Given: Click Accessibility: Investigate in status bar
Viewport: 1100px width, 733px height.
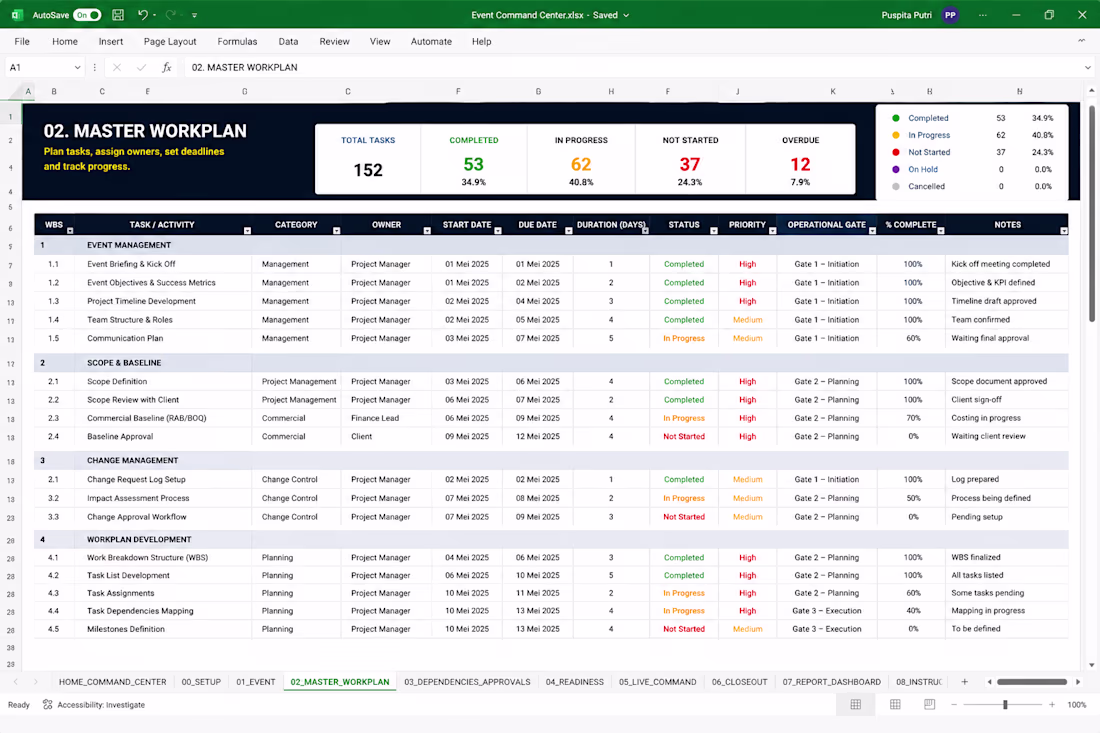Looking at the screenshot, I should 94,705.
